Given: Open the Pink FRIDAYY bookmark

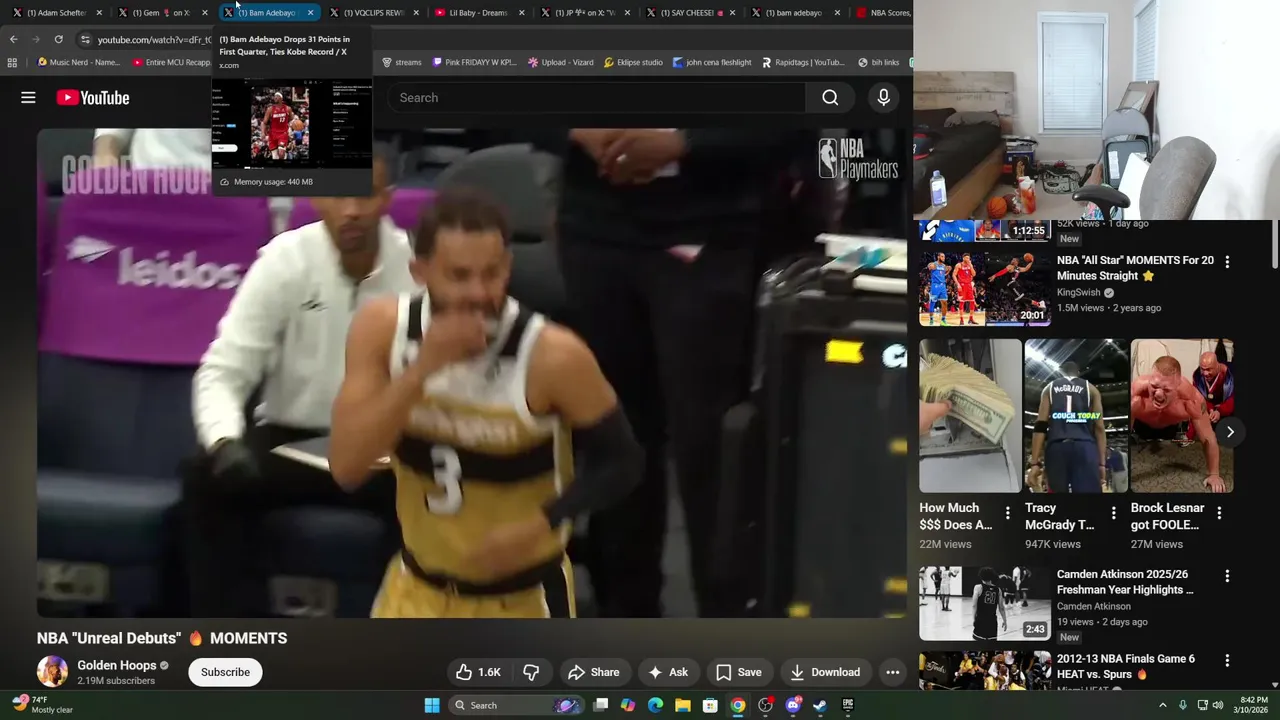Looking at the screenshot, I should (x=474, y=62).
